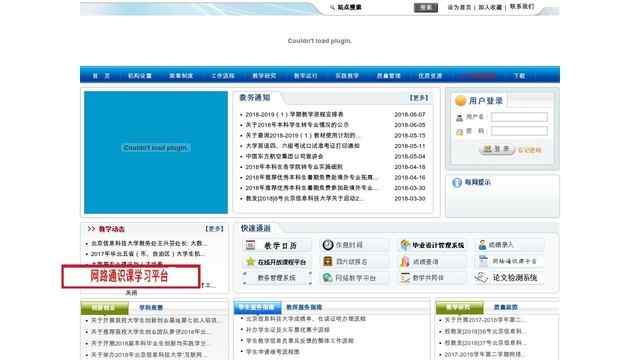
Task: Open the 工作流程 menu
Action: coord(223,76)
